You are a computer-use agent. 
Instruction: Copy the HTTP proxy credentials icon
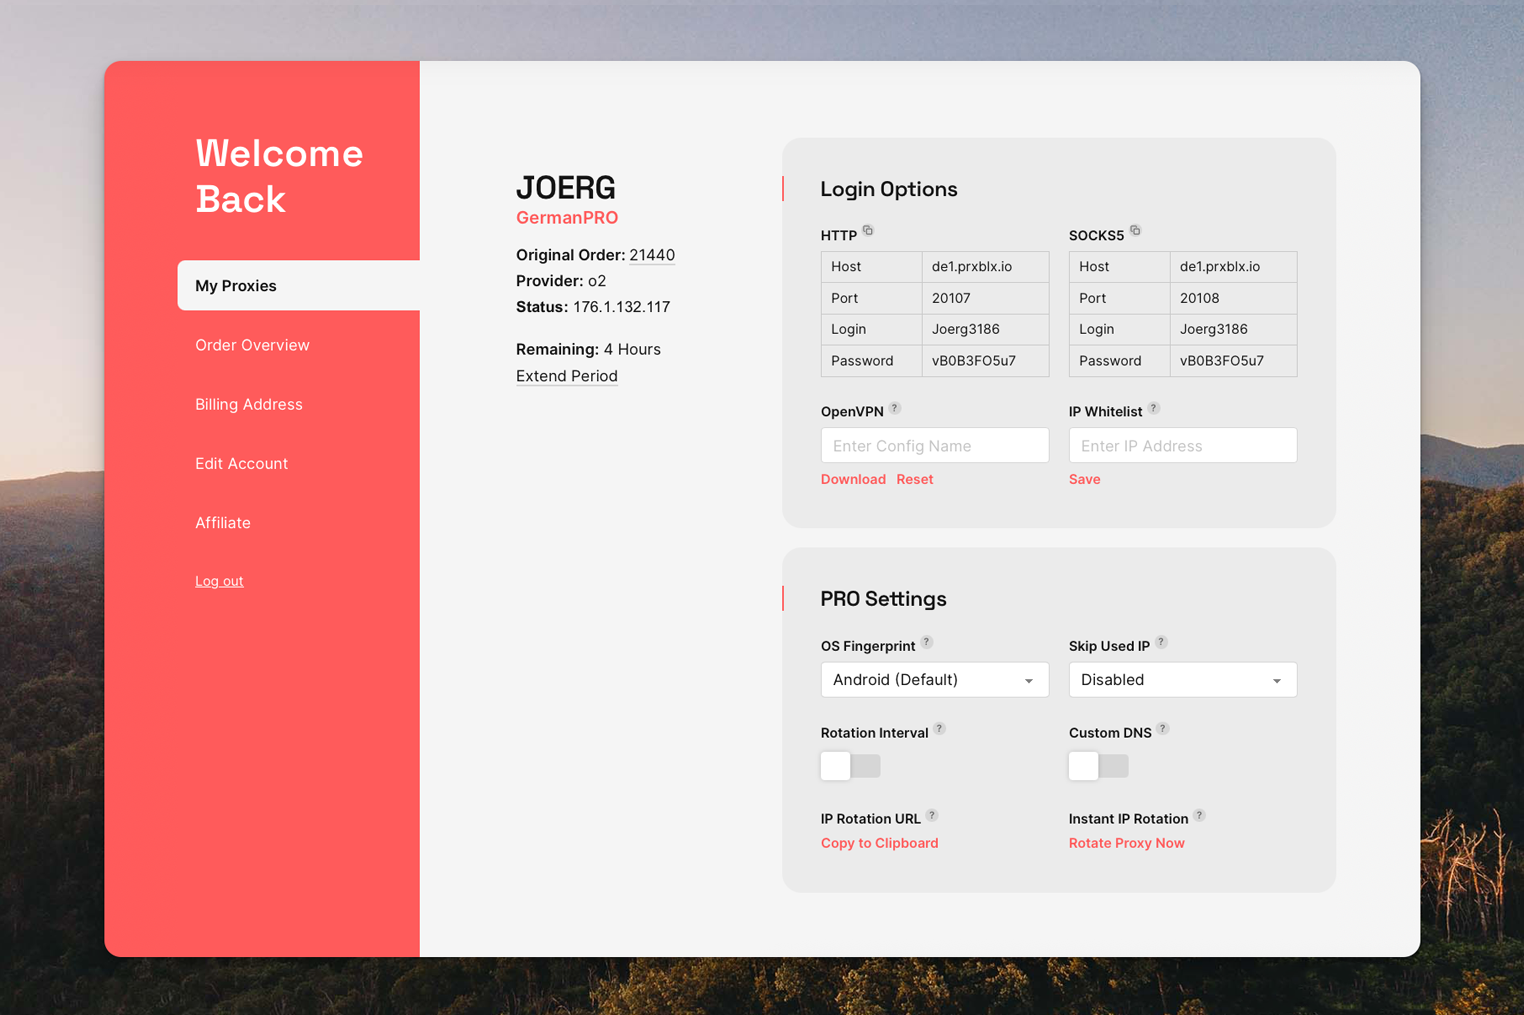868,231
